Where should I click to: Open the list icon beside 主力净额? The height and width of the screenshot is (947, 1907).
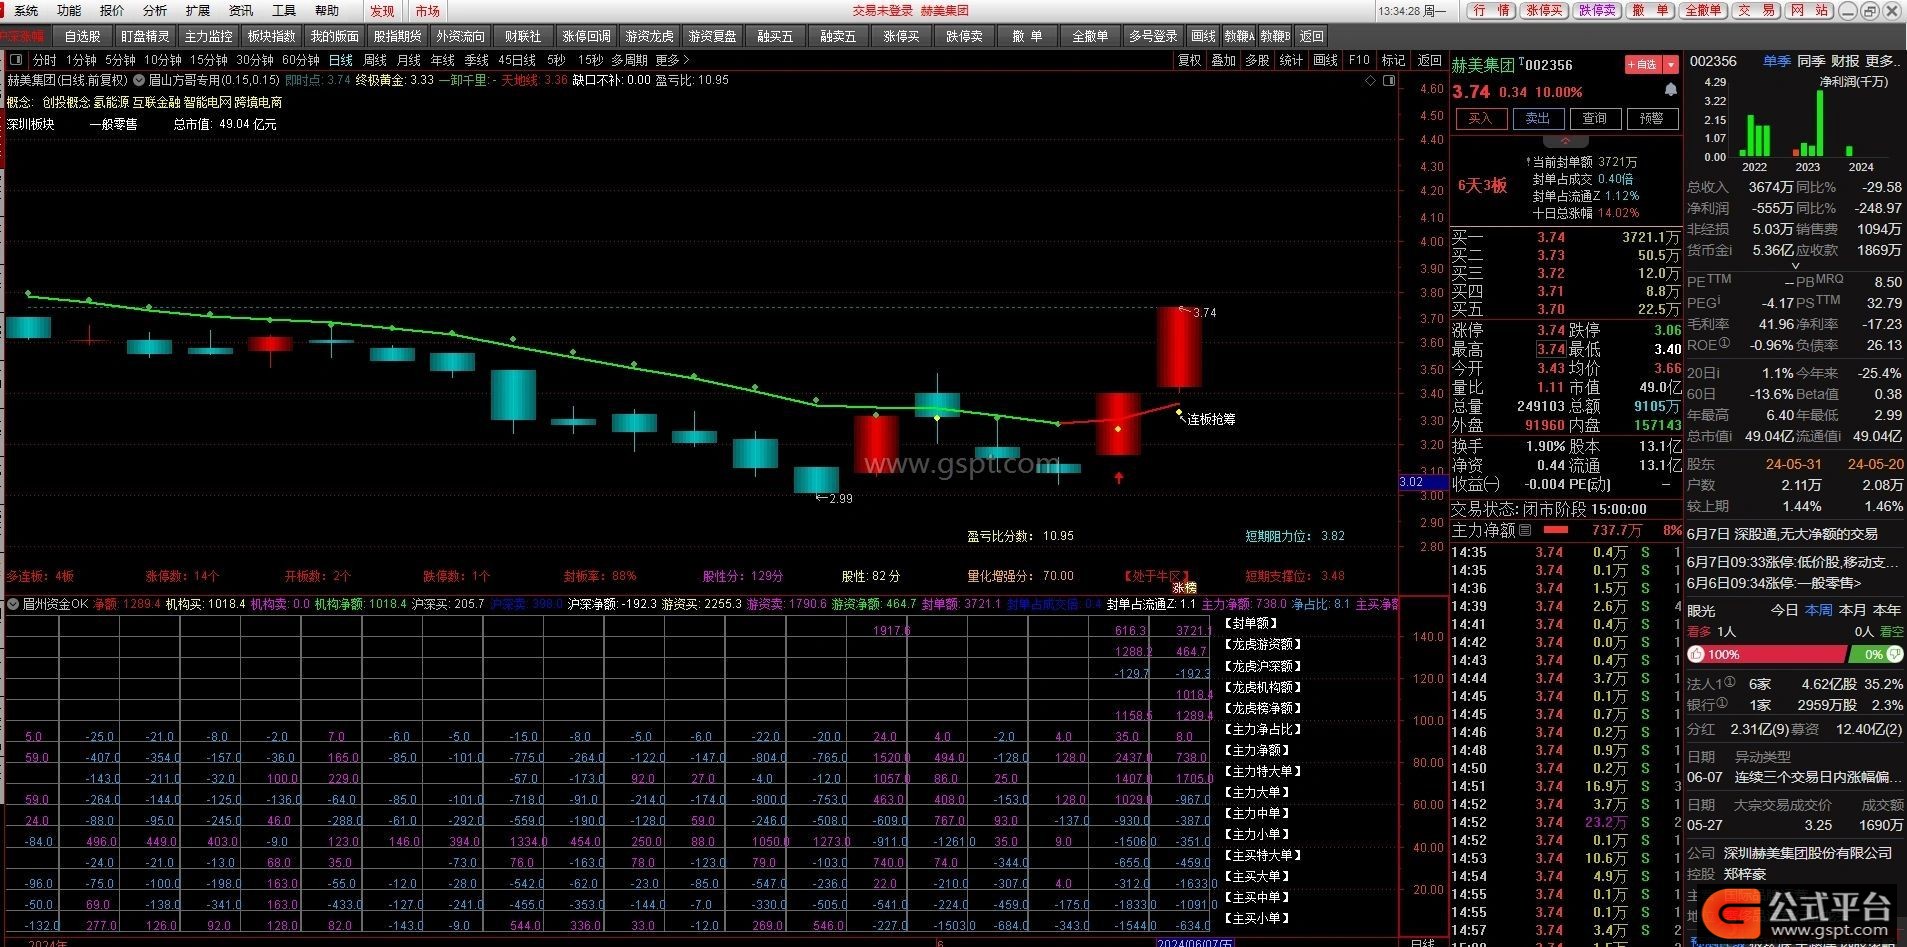[x=1525, y=530]
